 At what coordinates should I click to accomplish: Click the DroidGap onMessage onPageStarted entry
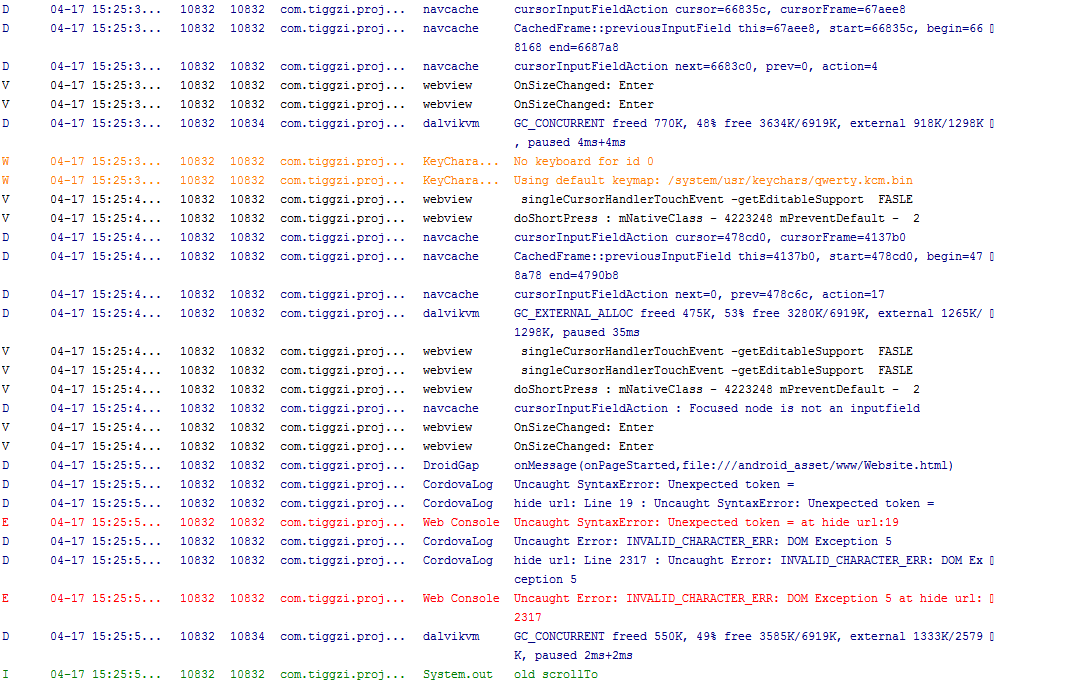733,466
